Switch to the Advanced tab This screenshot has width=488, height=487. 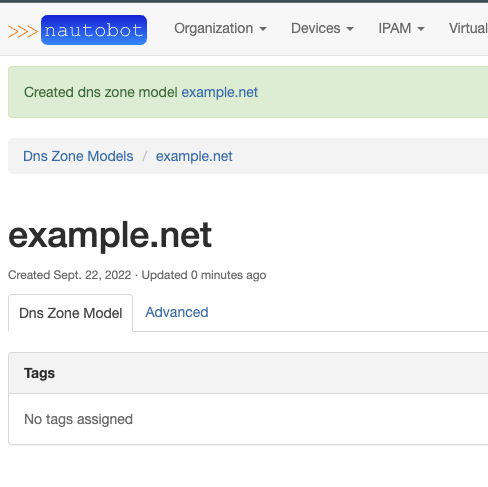[x=177, y=312]
